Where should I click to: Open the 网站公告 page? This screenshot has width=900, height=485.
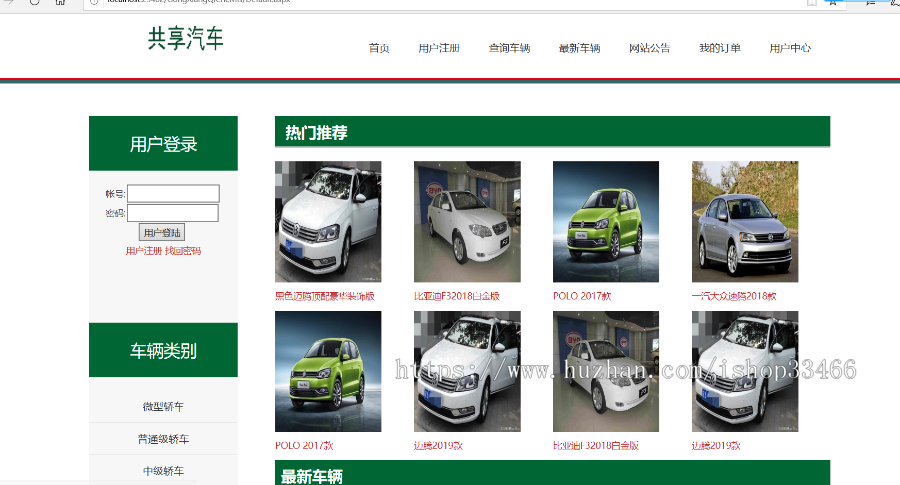coord(649,48)
